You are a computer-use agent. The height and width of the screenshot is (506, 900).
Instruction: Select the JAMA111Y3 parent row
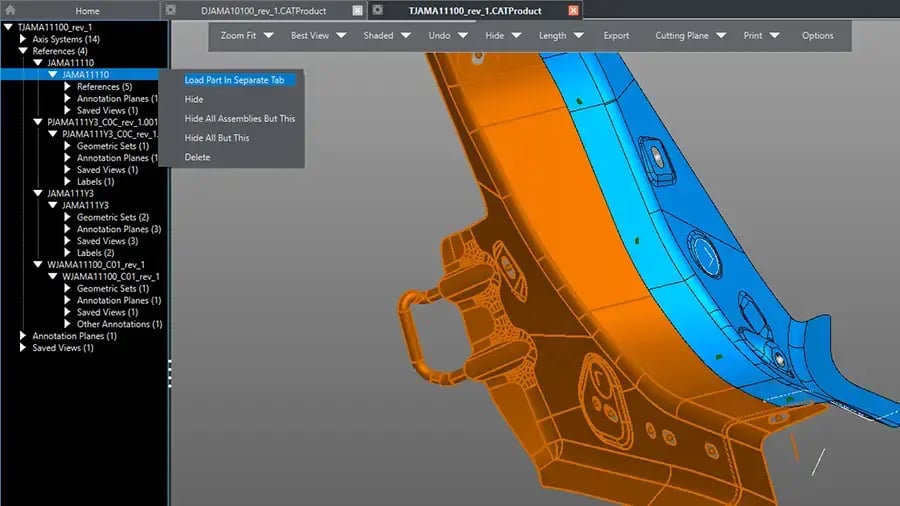[70, 193]
